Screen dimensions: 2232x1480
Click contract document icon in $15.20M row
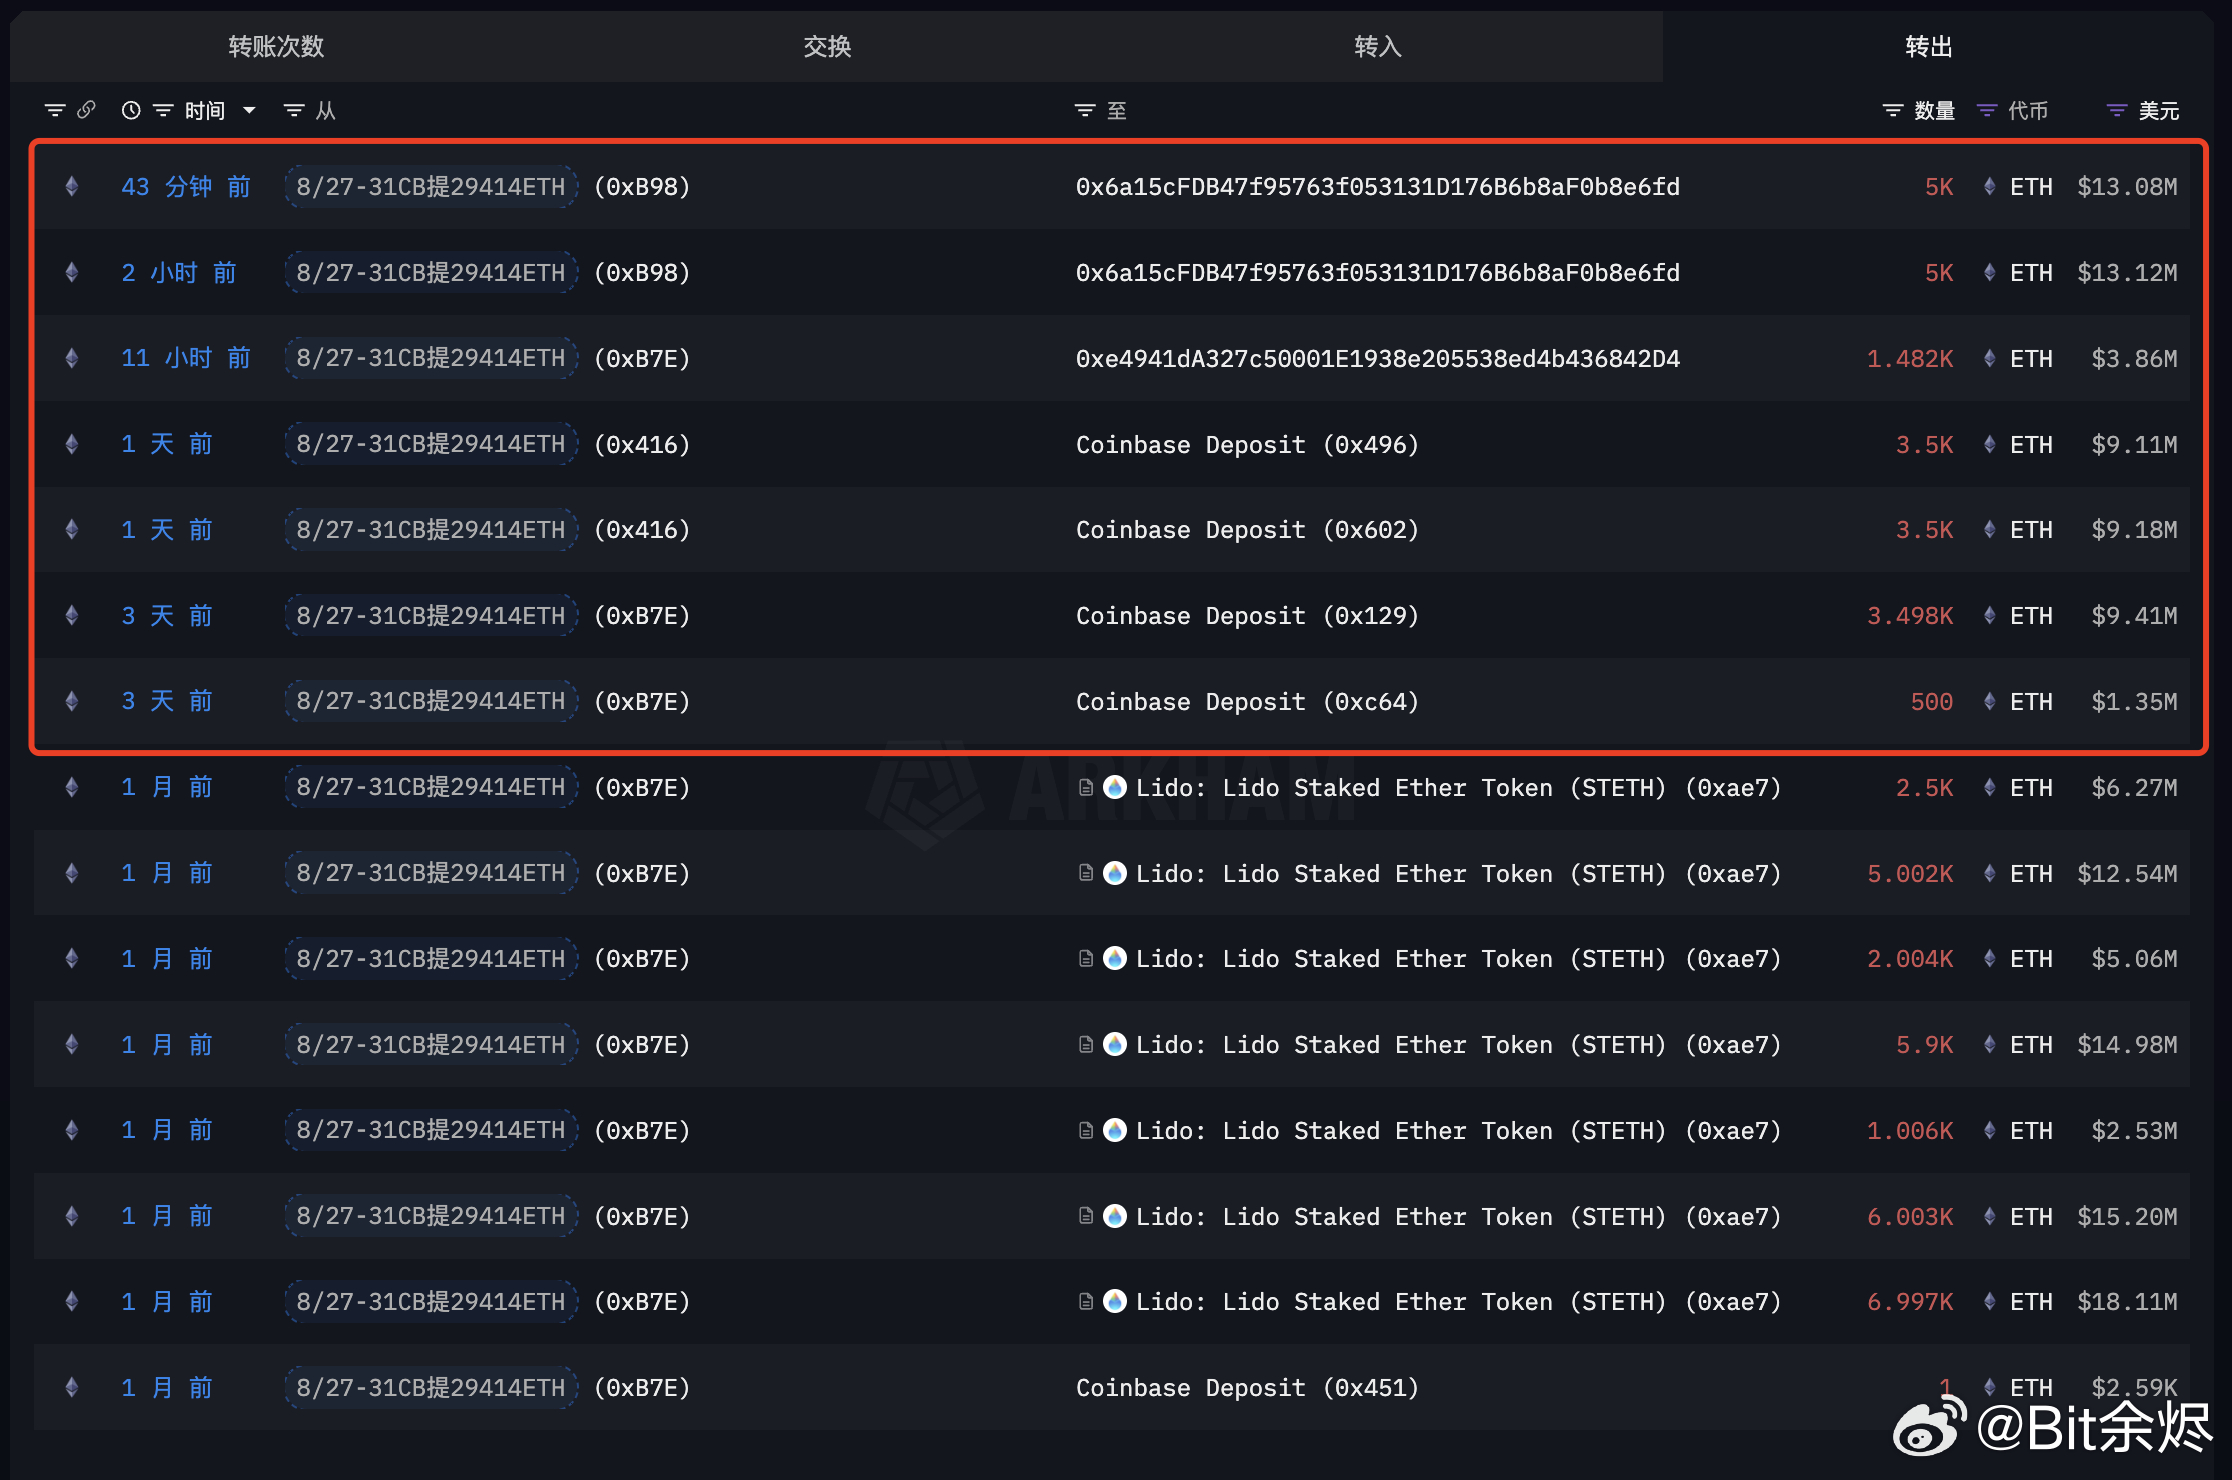point(1086,1216)
